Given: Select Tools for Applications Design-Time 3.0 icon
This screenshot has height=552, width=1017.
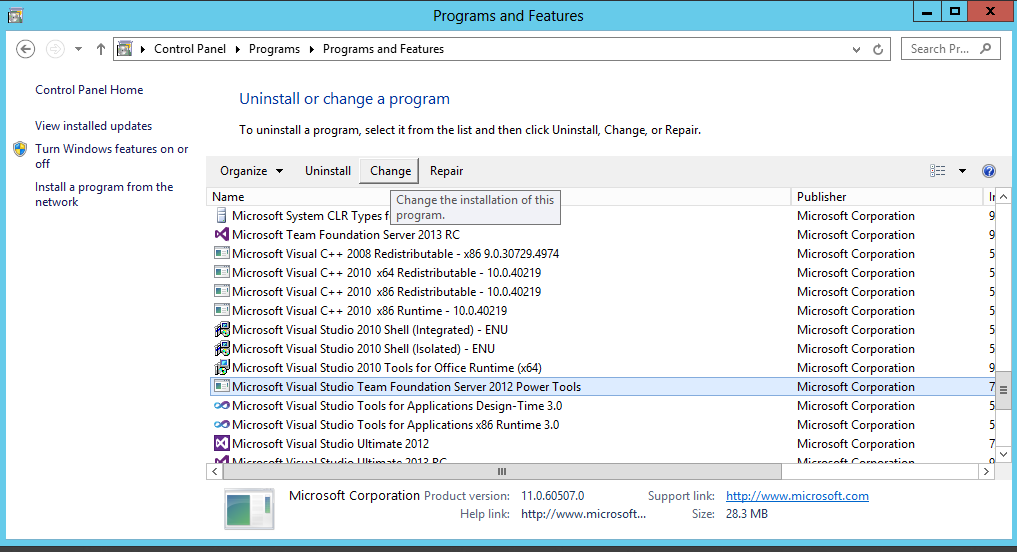Looking at the screenshot, I should [x=222, y=405].
